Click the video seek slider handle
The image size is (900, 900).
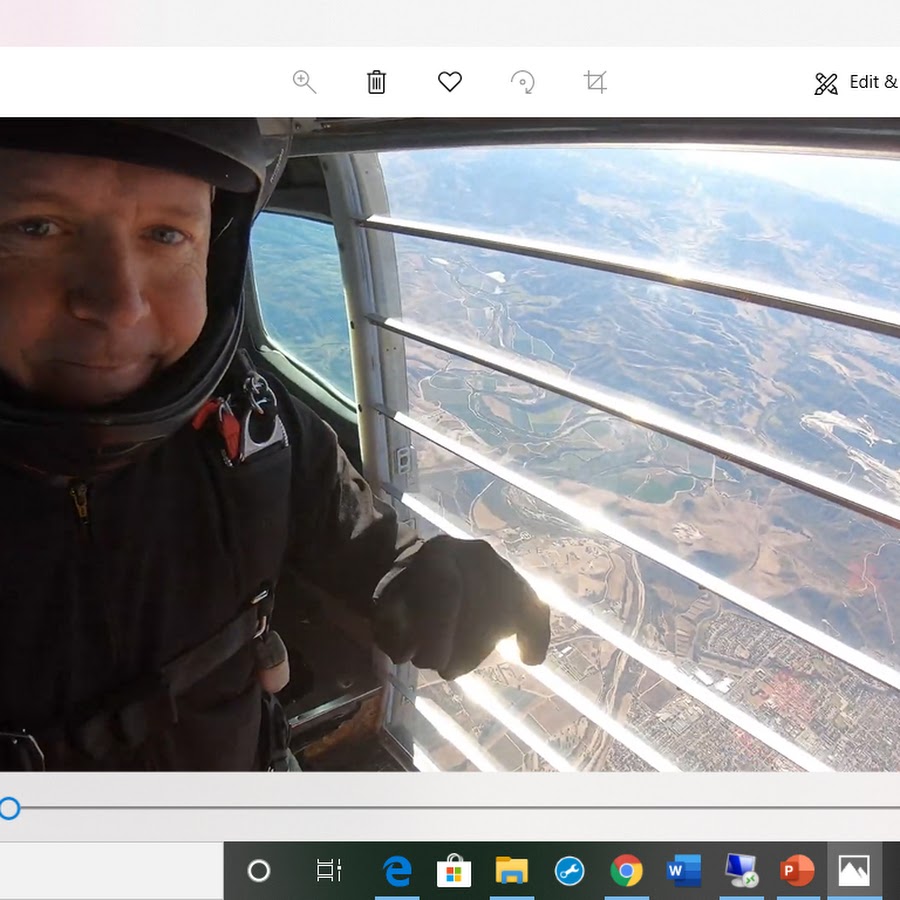click(x=9, y=808)
